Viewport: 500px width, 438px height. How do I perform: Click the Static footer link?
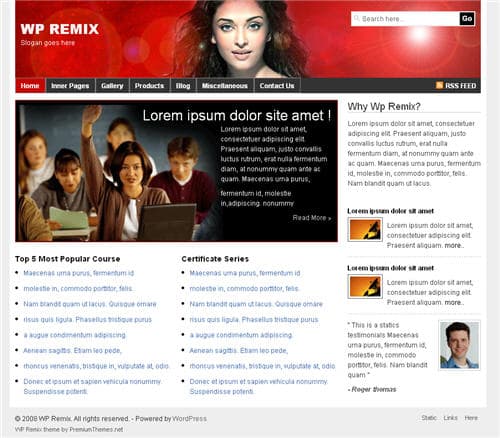429,418
